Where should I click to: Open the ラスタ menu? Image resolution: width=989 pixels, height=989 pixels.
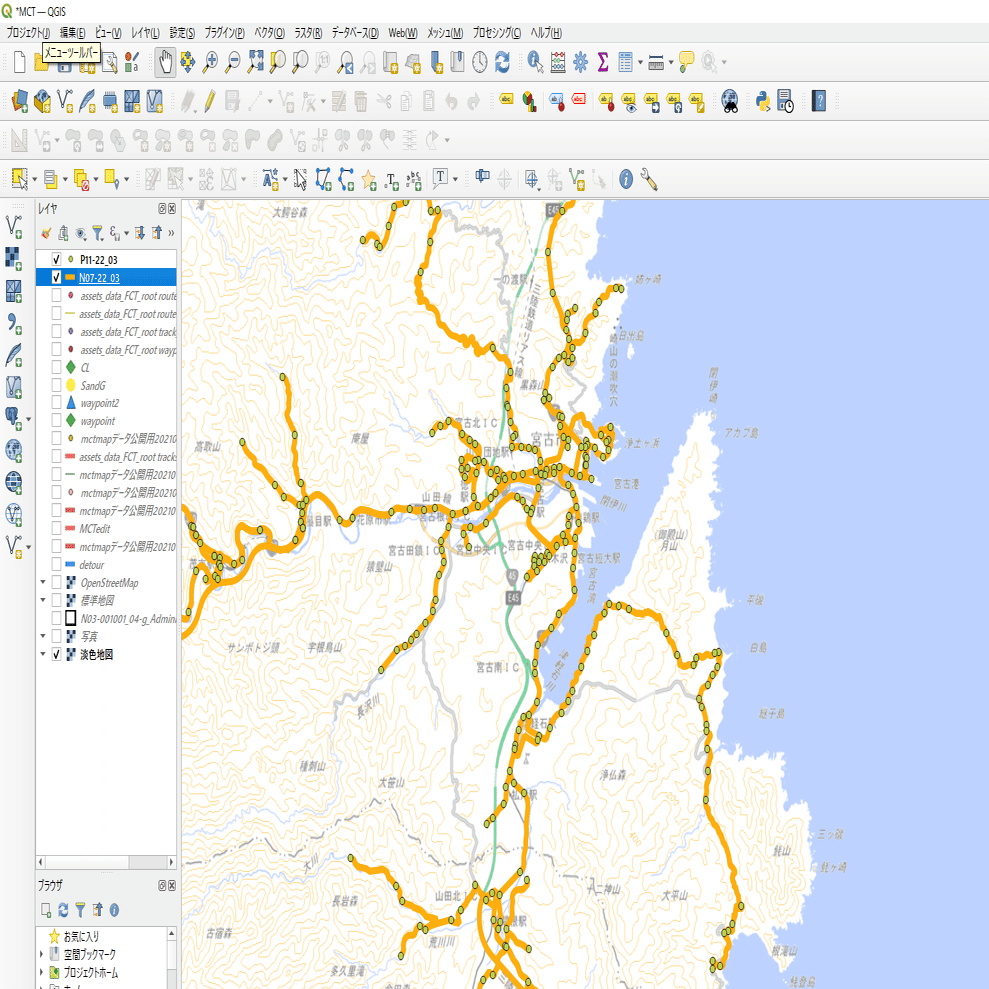click(308, 33)
